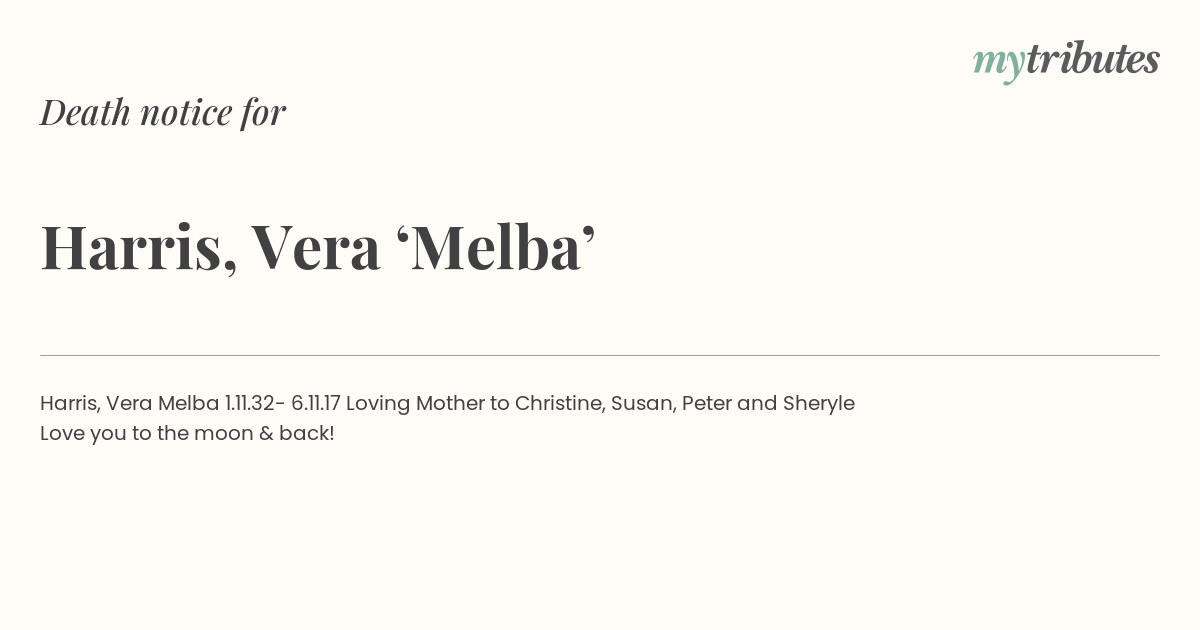Click the green 'my' part of logo
This screenshot has width=1200, height=630.
[998, 62]
